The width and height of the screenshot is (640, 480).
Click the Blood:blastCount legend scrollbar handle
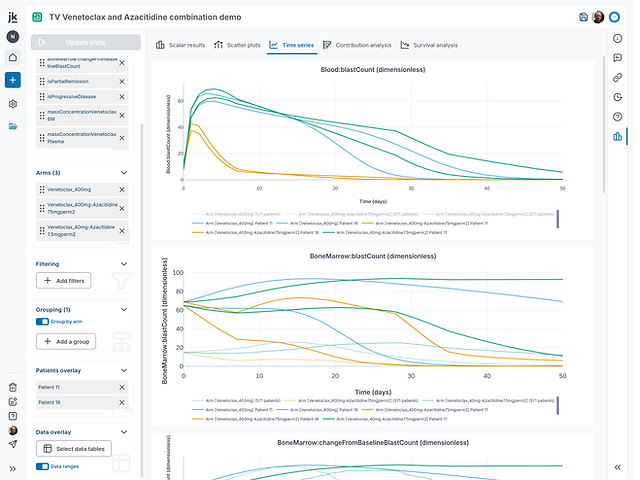click(x=558, y=219)
